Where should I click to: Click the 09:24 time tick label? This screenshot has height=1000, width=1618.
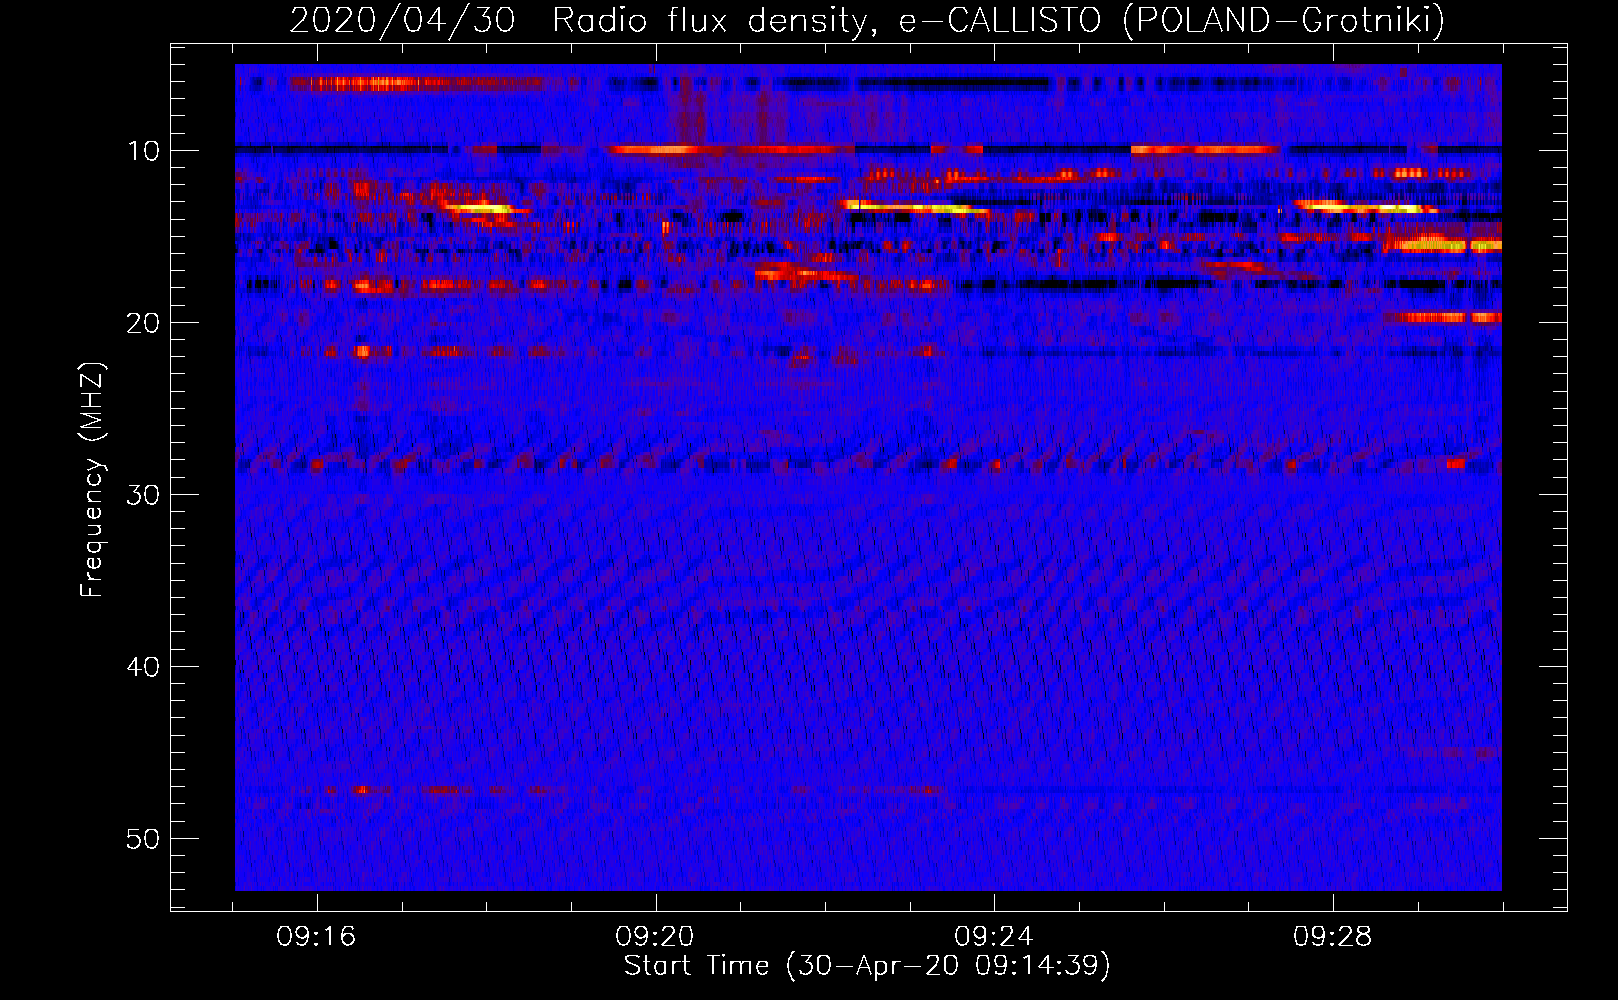click(994, 937)
